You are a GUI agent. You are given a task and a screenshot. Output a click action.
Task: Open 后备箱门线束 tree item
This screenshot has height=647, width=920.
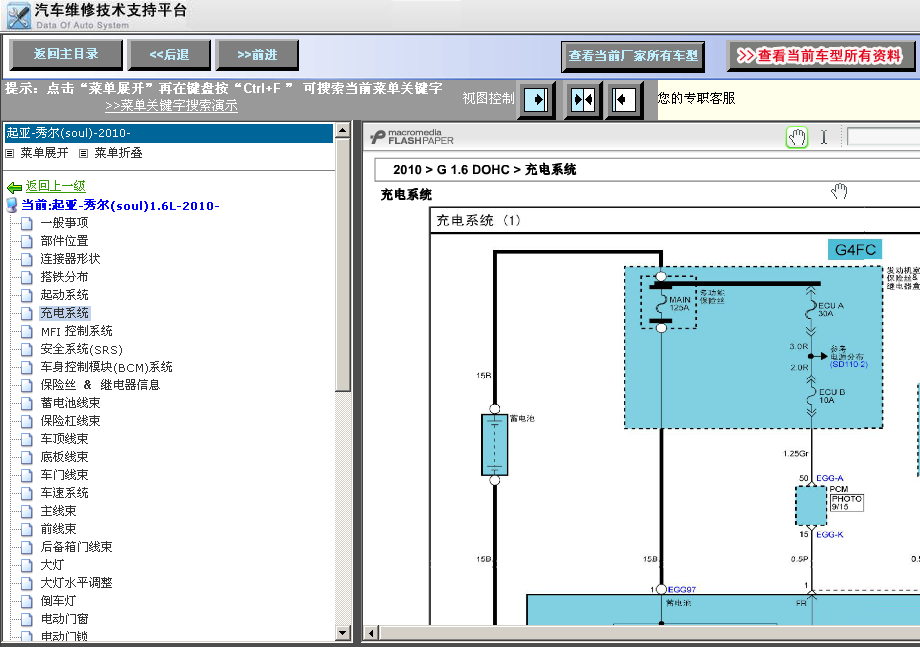pyautogui.click(x=76, y=547)
